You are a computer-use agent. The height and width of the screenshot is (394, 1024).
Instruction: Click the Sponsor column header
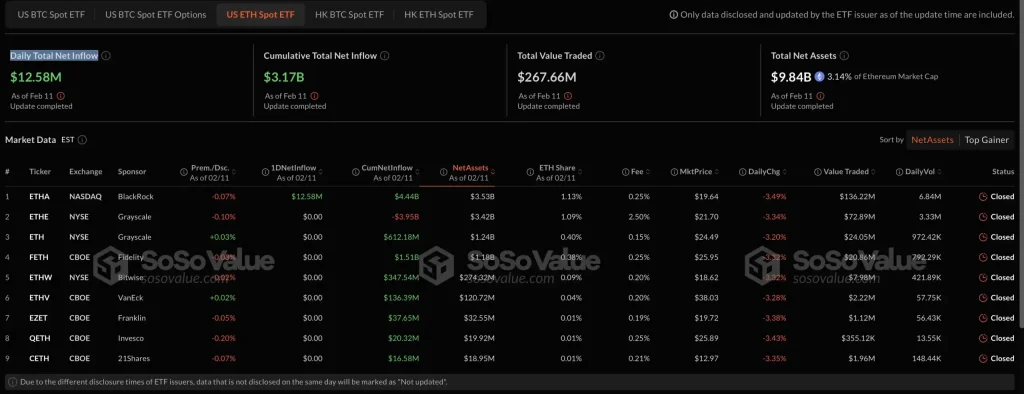coord(132,172)
